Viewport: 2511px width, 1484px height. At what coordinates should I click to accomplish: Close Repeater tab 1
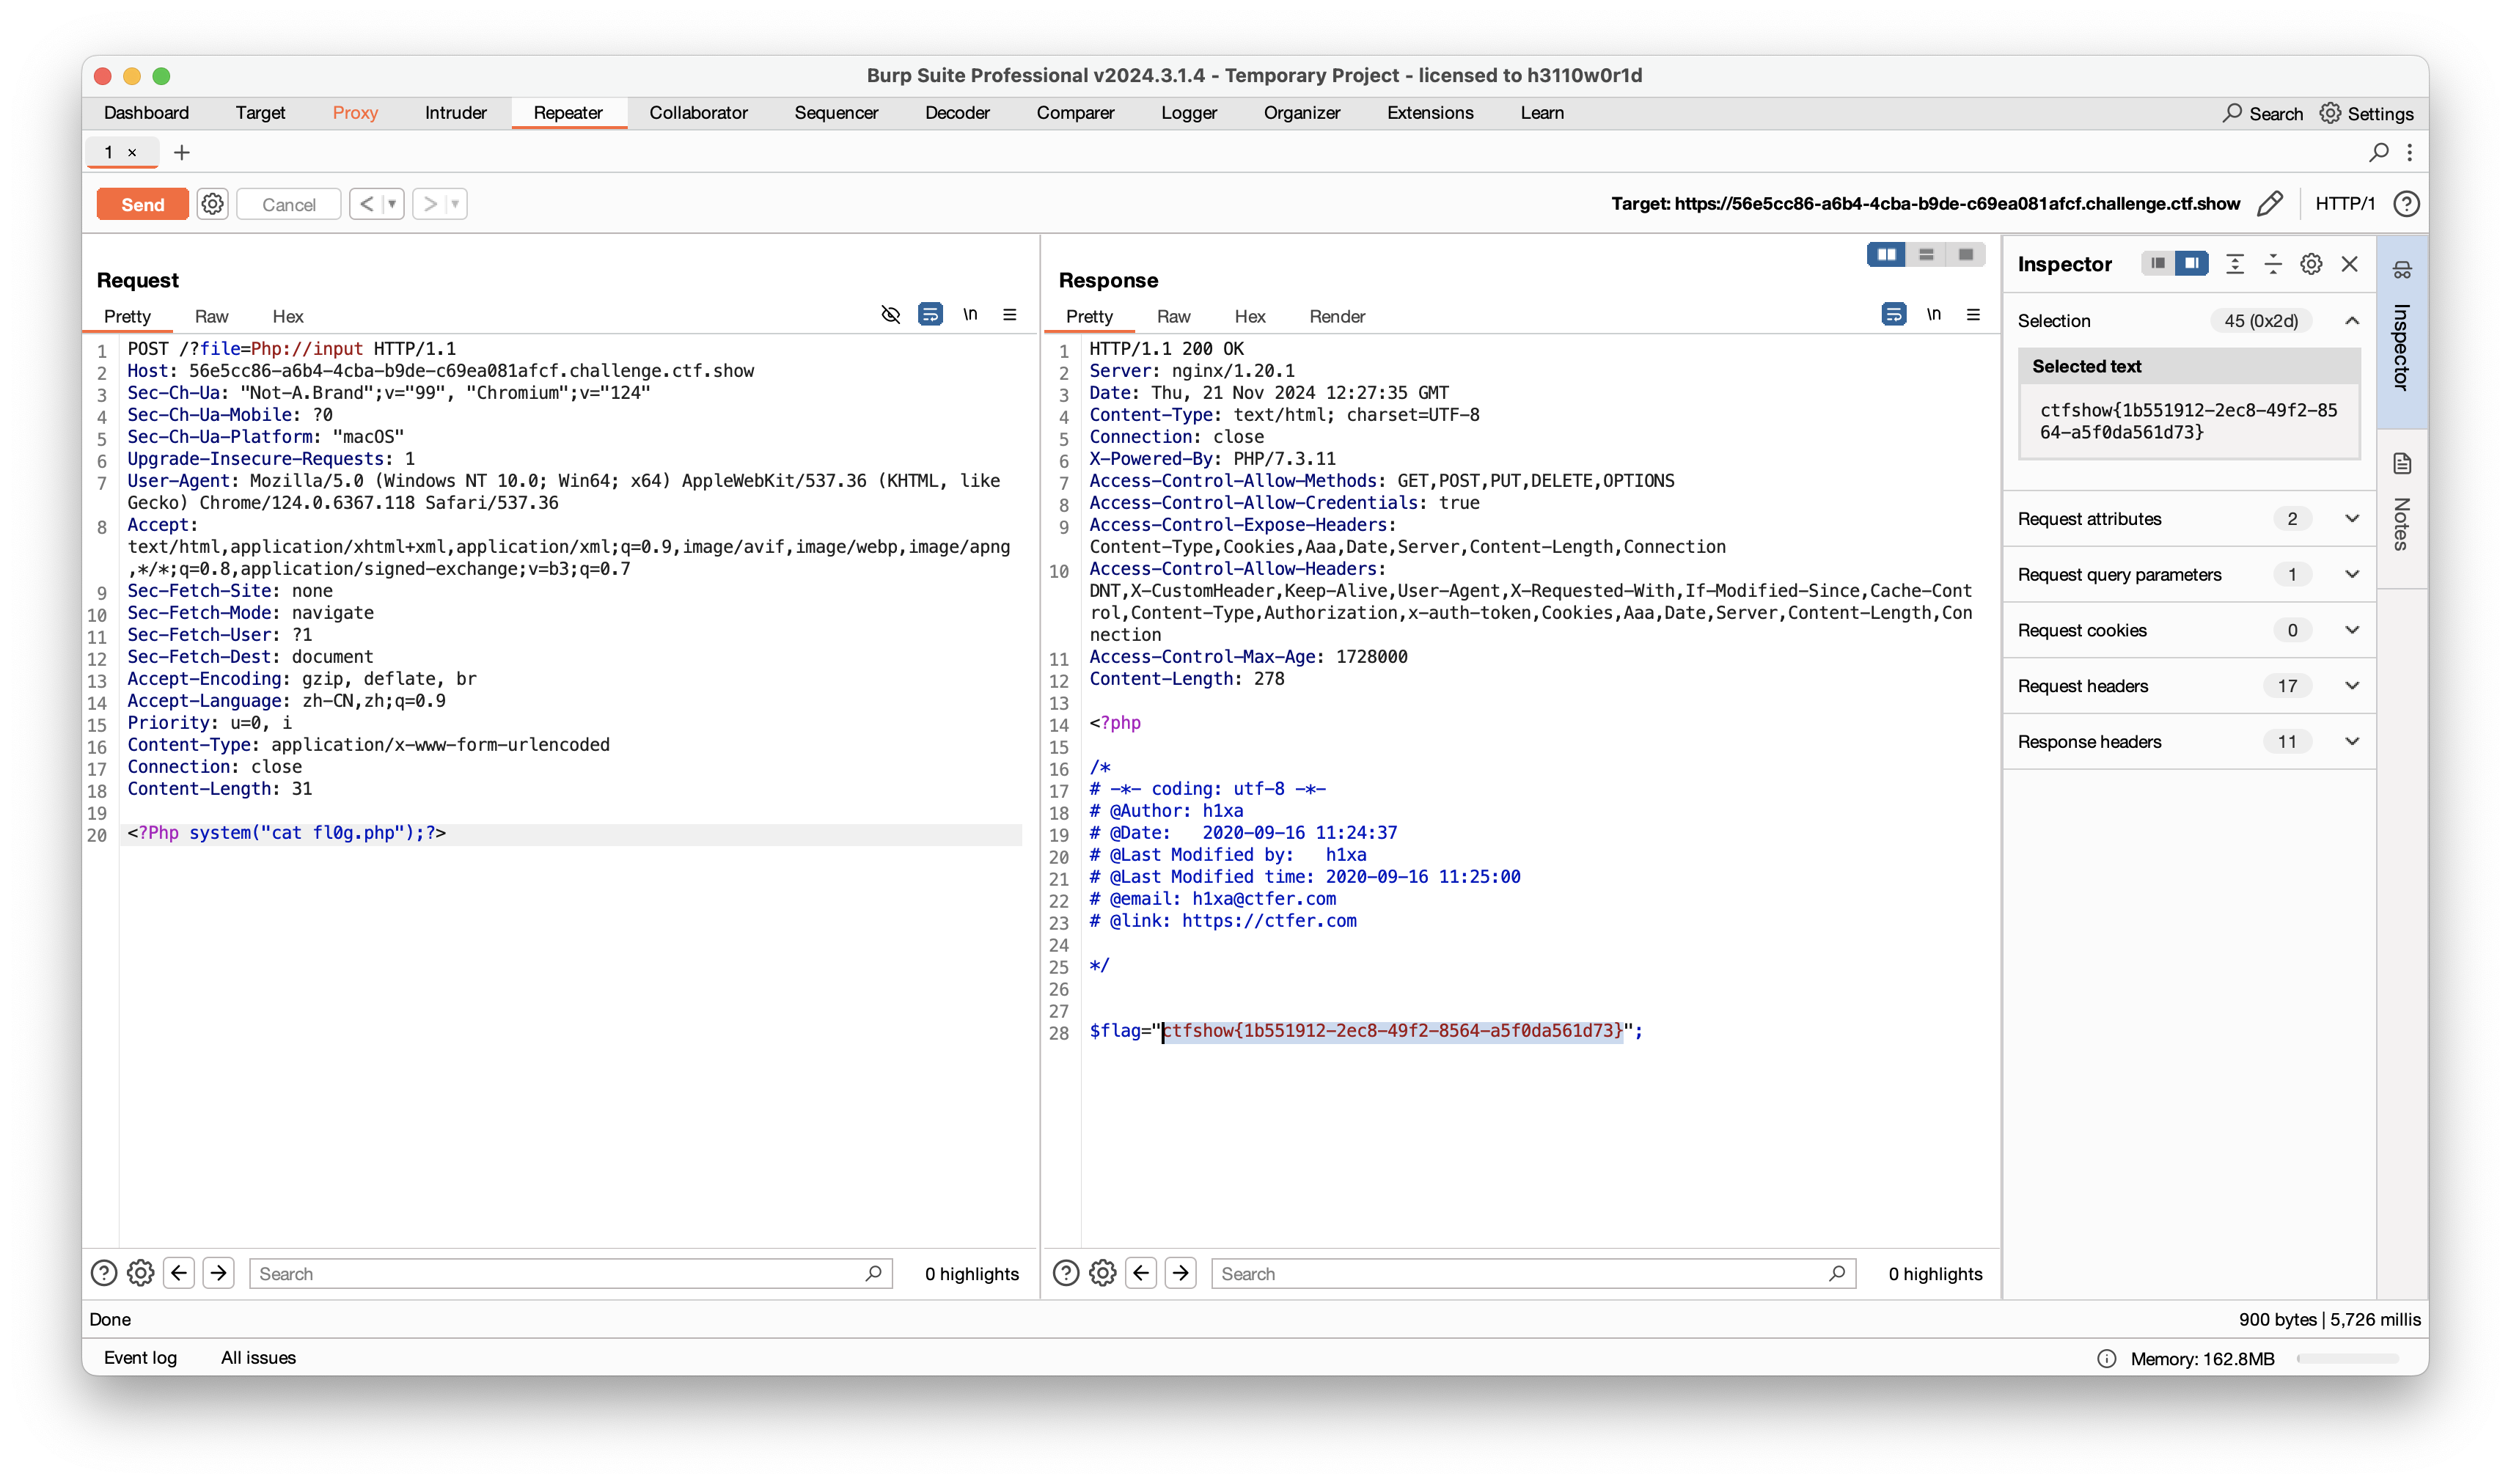click(x=132, y=153)
